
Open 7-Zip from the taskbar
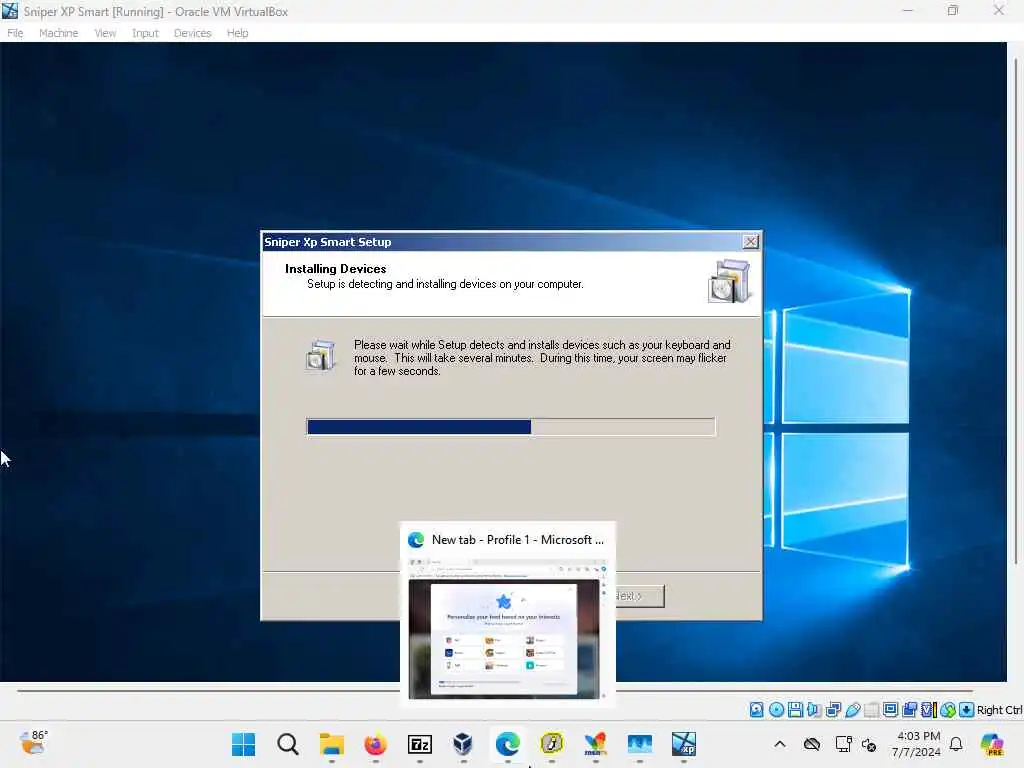pyautogui.click(x=420, y=744)
